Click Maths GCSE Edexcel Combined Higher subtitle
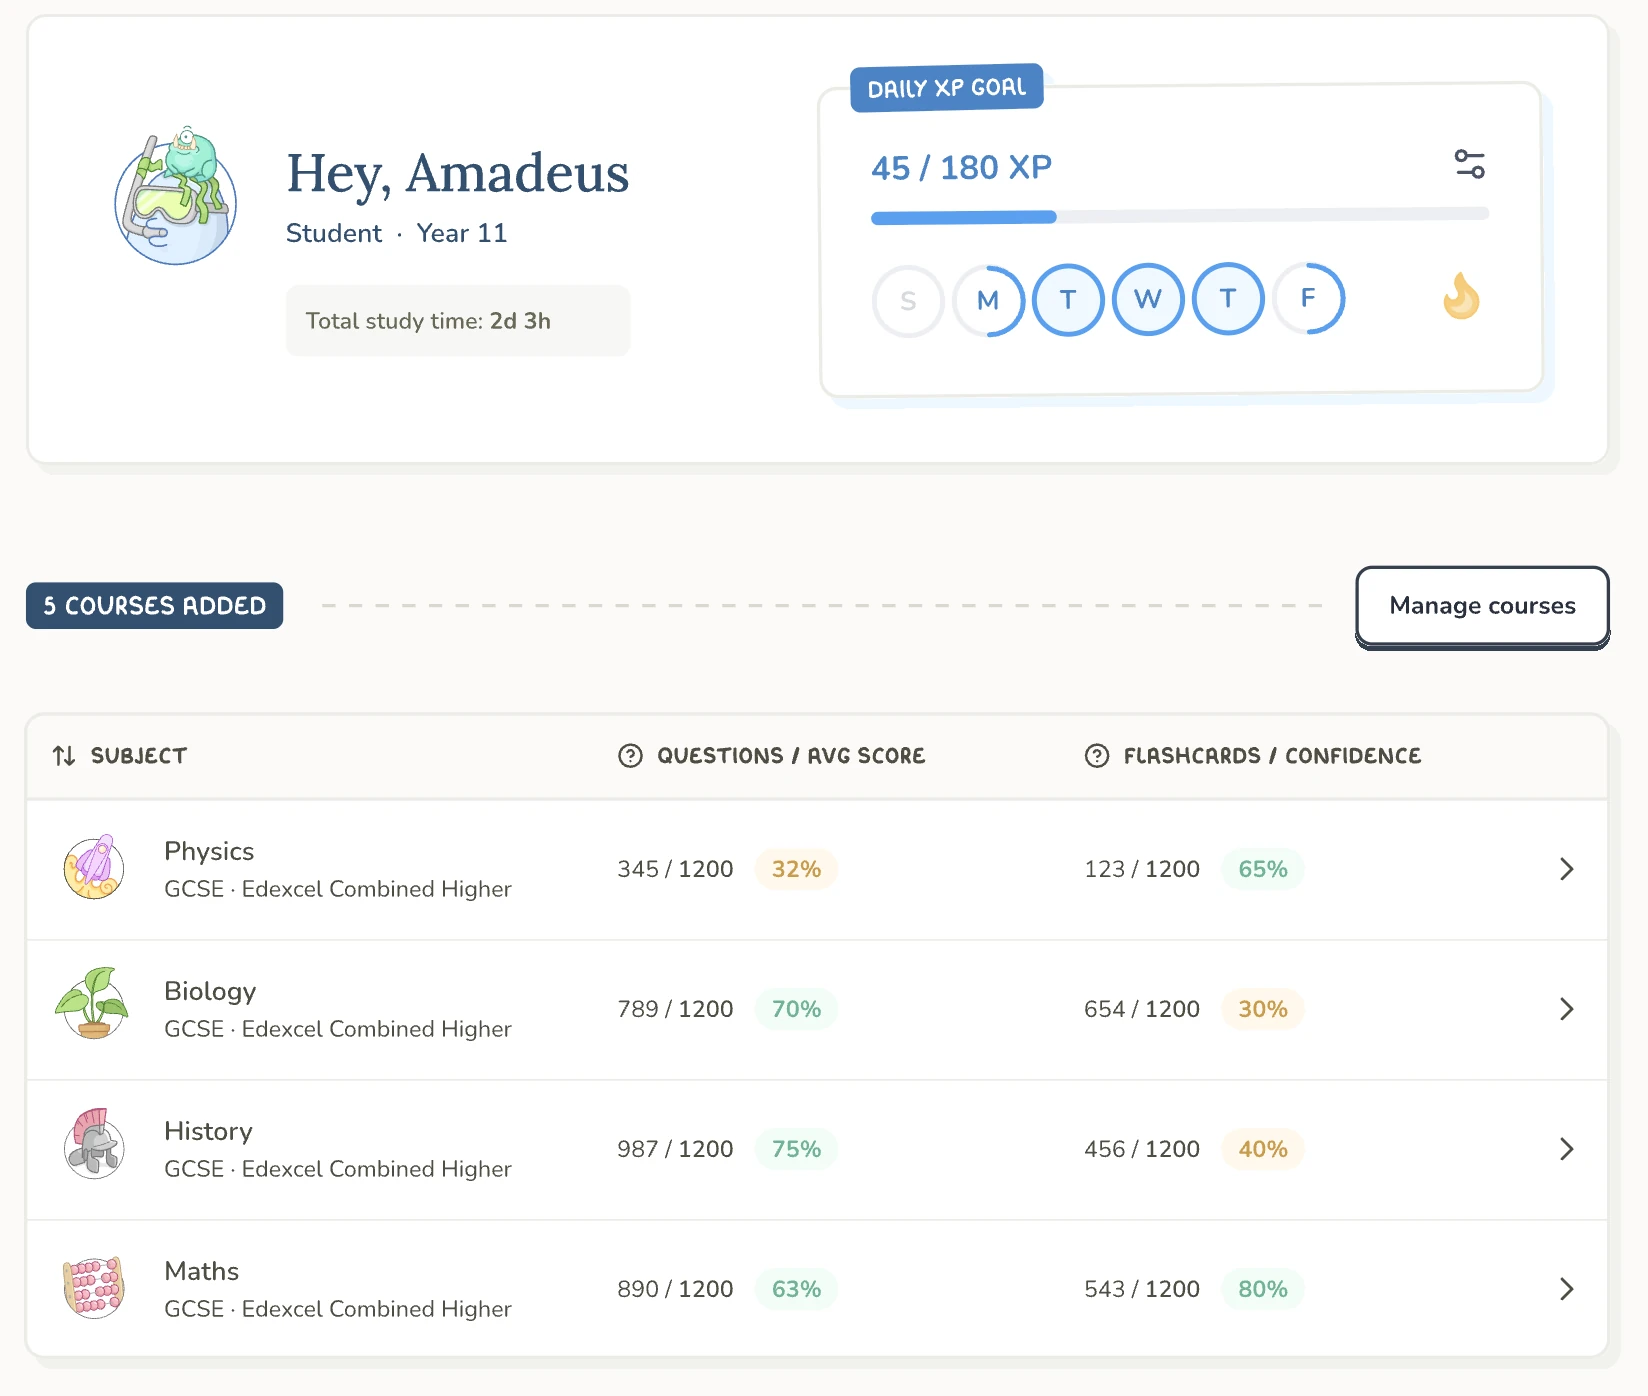The width and height of the screenshot is (1648, 1396). 338,1309
